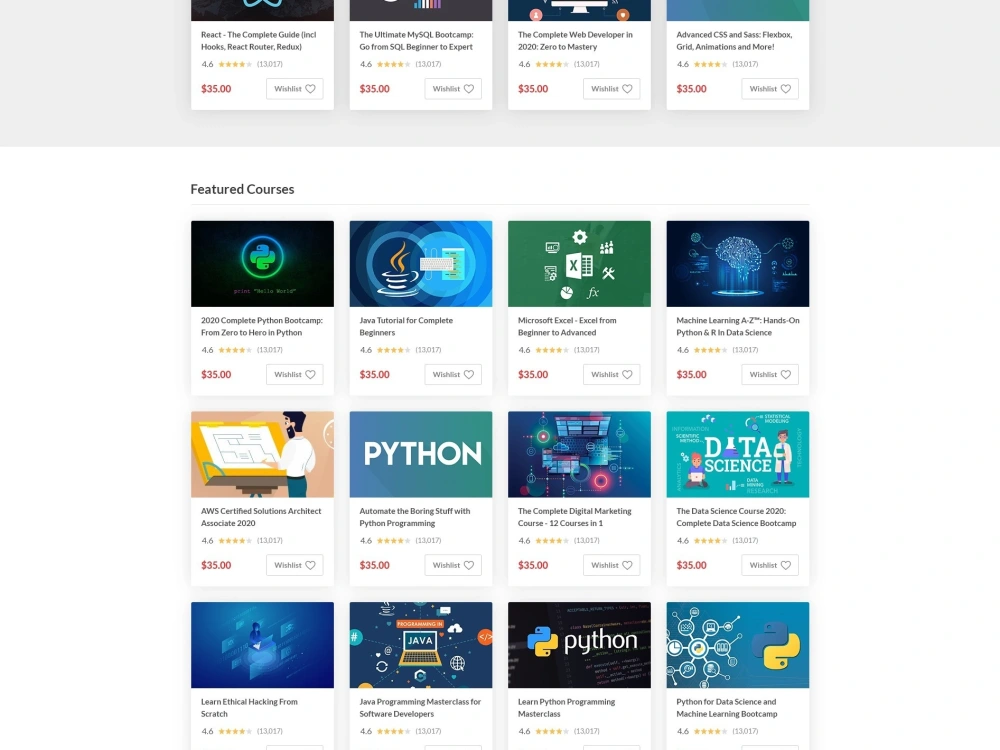Wishlist the Ultimate MySQL Bootcamp course
1000x750 pixels.
point(453,89)
